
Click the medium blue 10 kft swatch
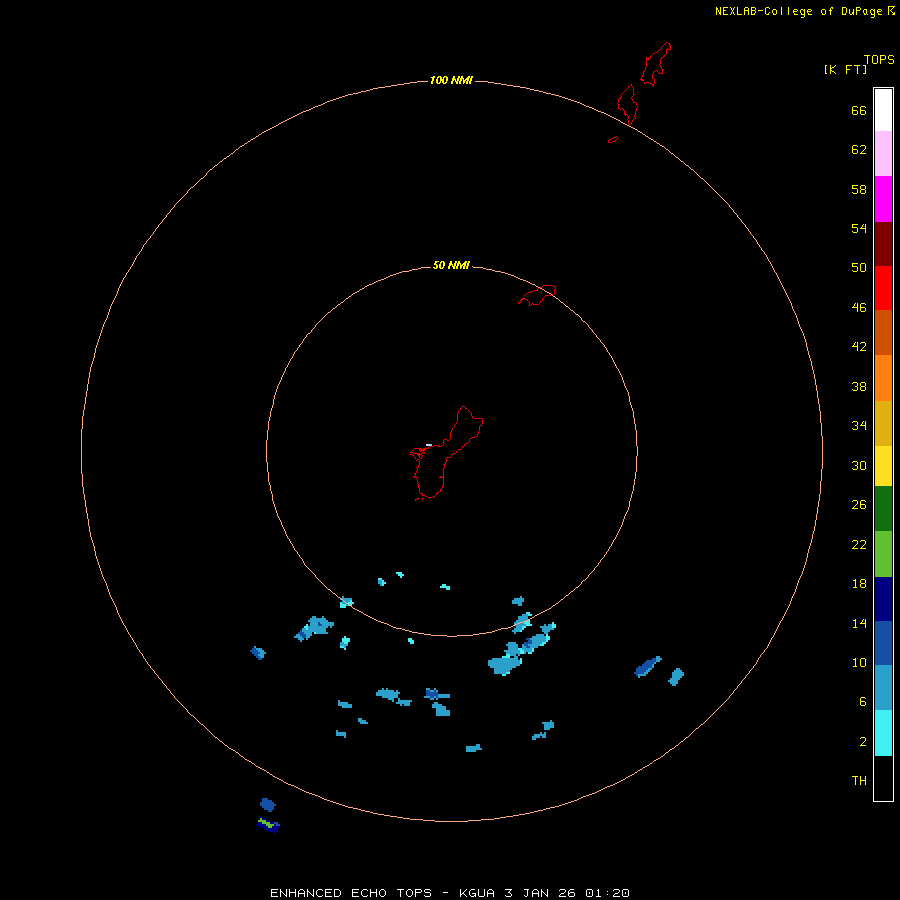[883, 643]
